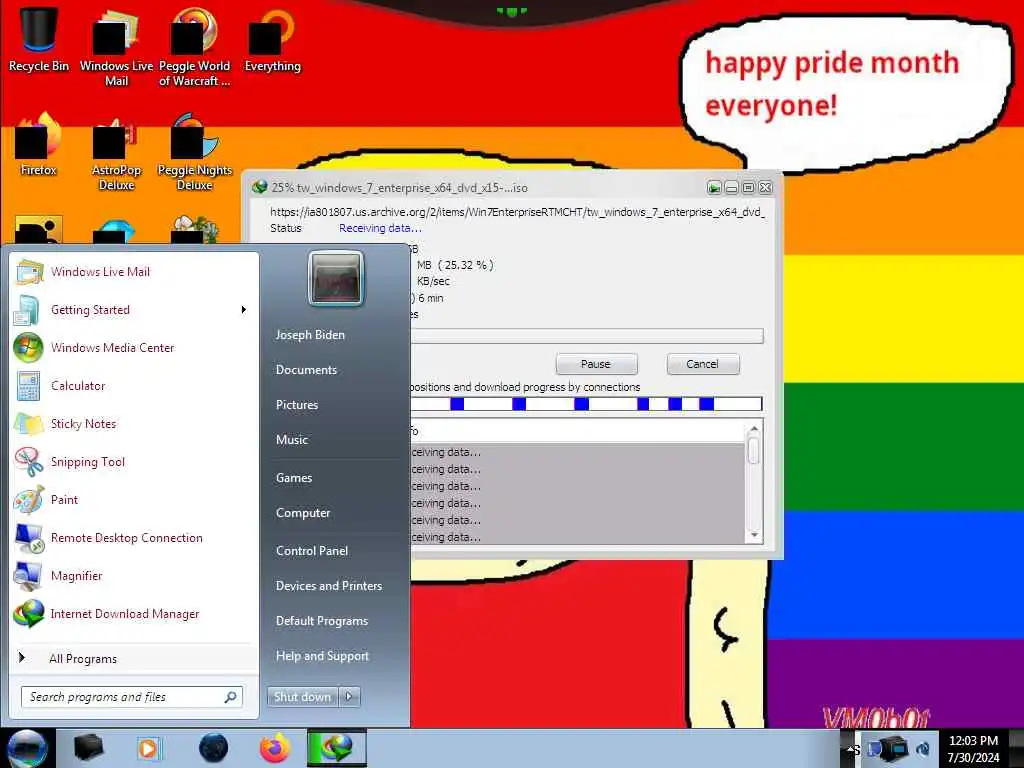Screen dimensions: 1024x768
Task: Click the archive.org download URL text
Action: [517, 212]
